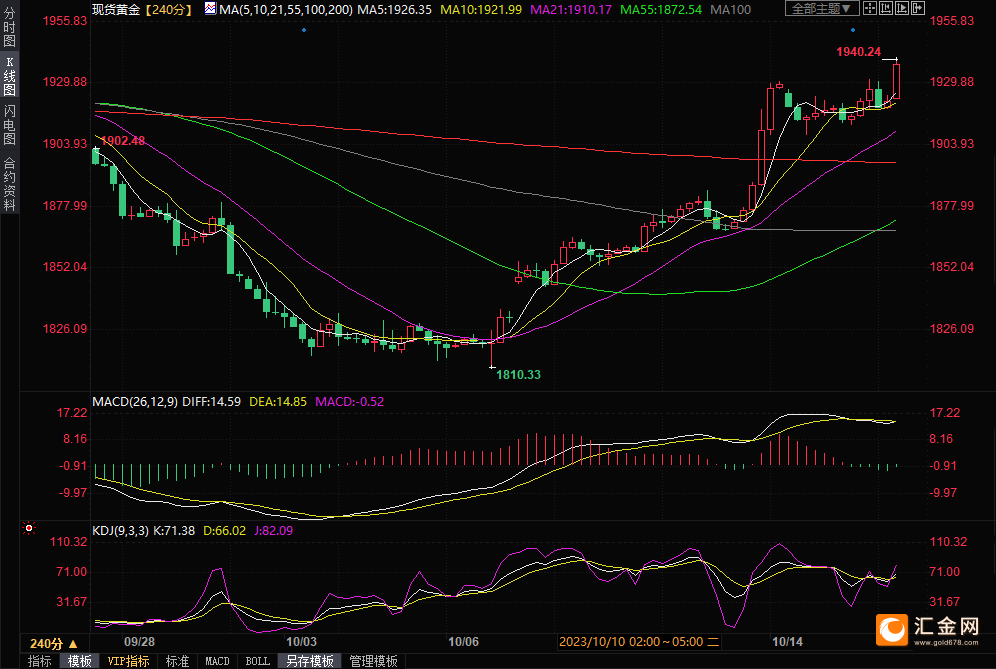Image resolution: width=996 pixels, height=669 pixels.
Task: Click the third window layout icon at top right
Action: pyautogui.click(x=901, y=8)
